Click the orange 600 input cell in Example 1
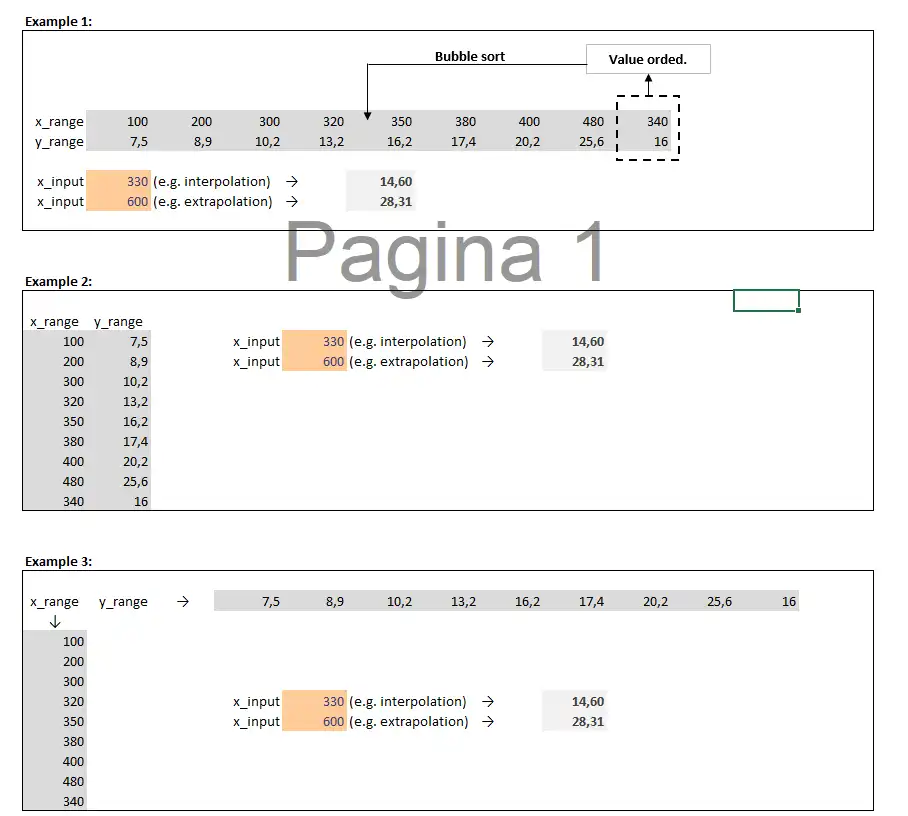This screenshot has width=908, height=816. 119,202
